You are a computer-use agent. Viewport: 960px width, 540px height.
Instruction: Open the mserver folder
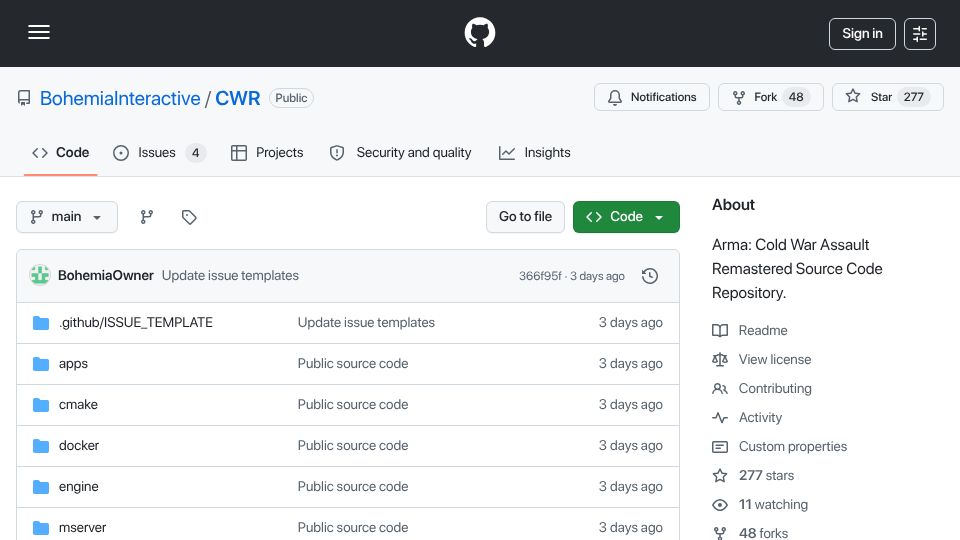coord(83,528)
